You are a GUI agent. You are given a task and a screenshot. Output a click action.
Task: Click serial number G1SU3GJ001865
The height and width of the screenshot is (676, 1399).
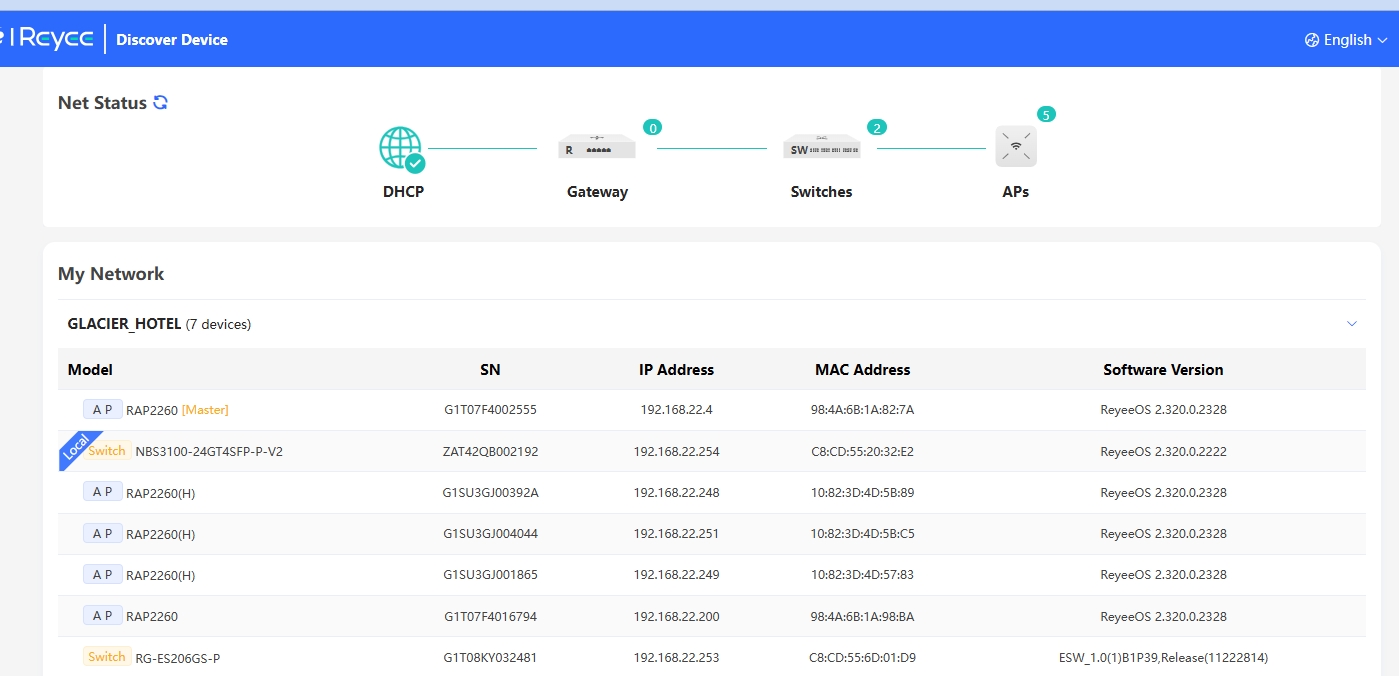pyautogui.click(x=490, y=574)
